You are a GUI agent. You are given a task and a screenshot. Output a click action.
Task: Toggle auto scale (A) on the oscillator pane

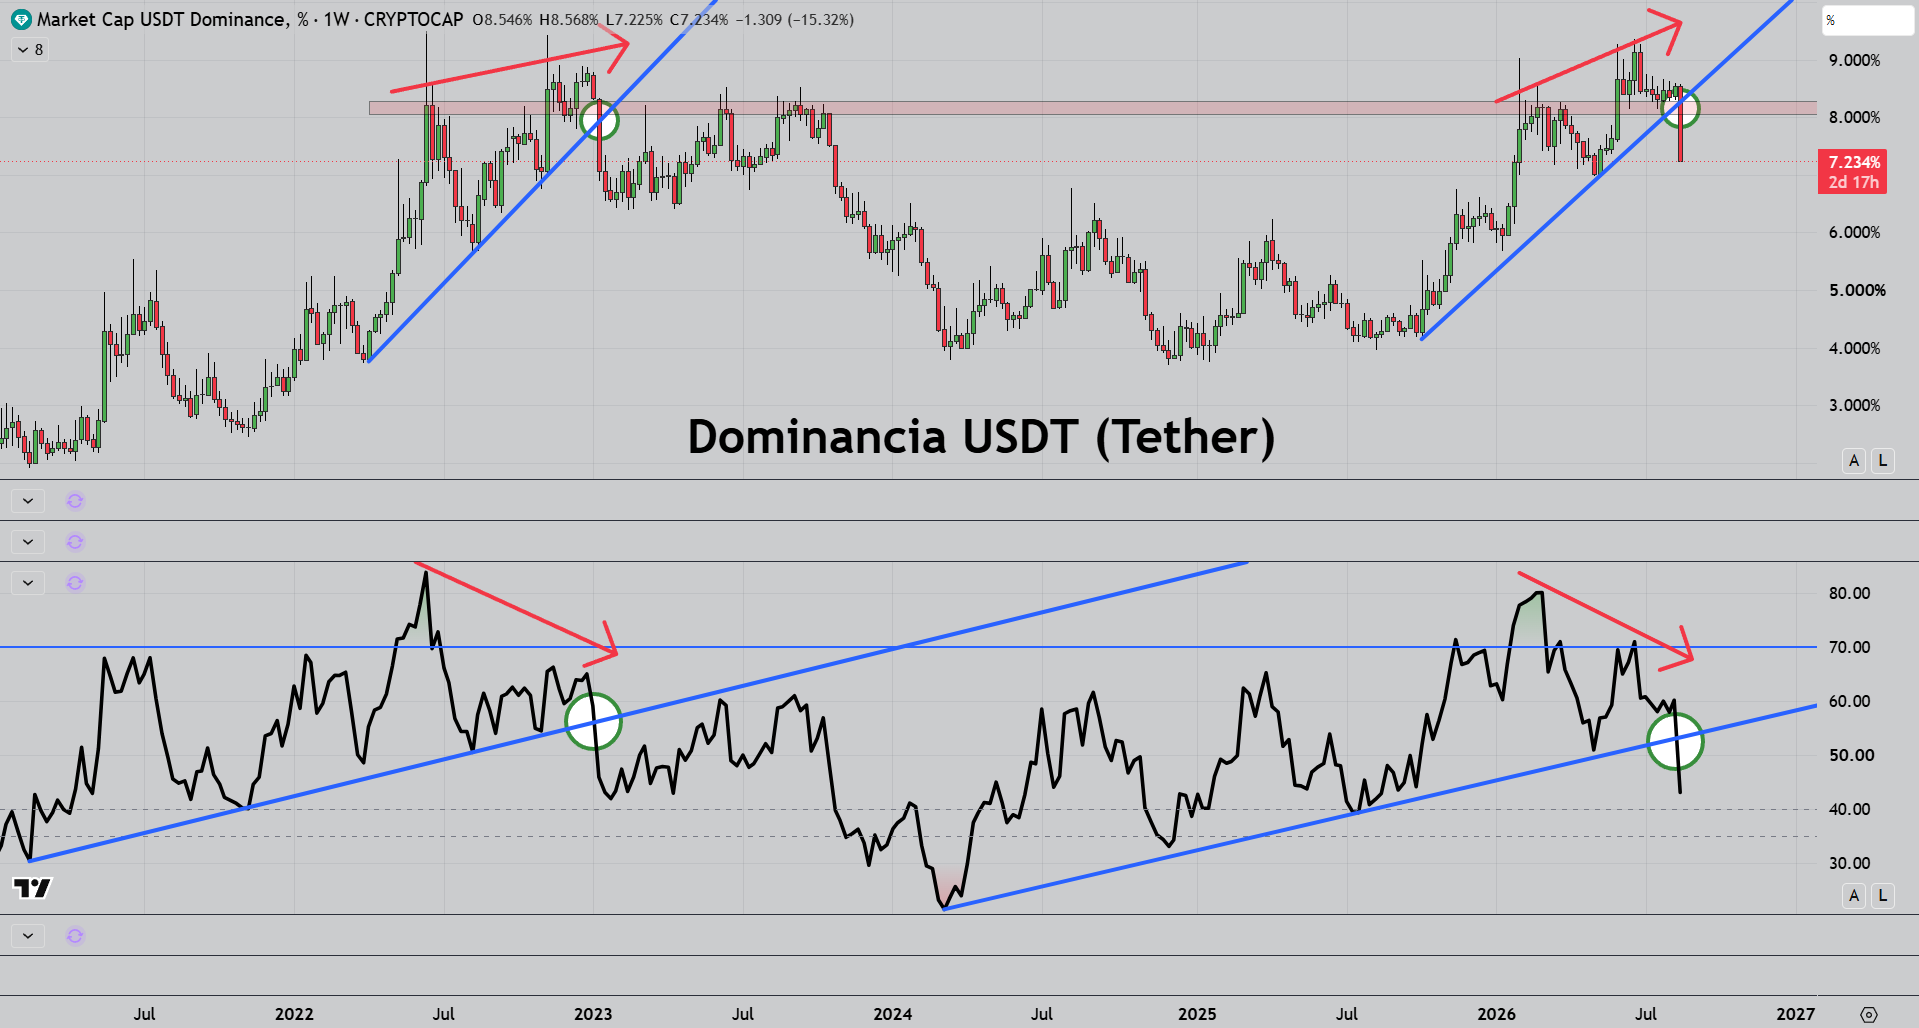pos(1854,895)
